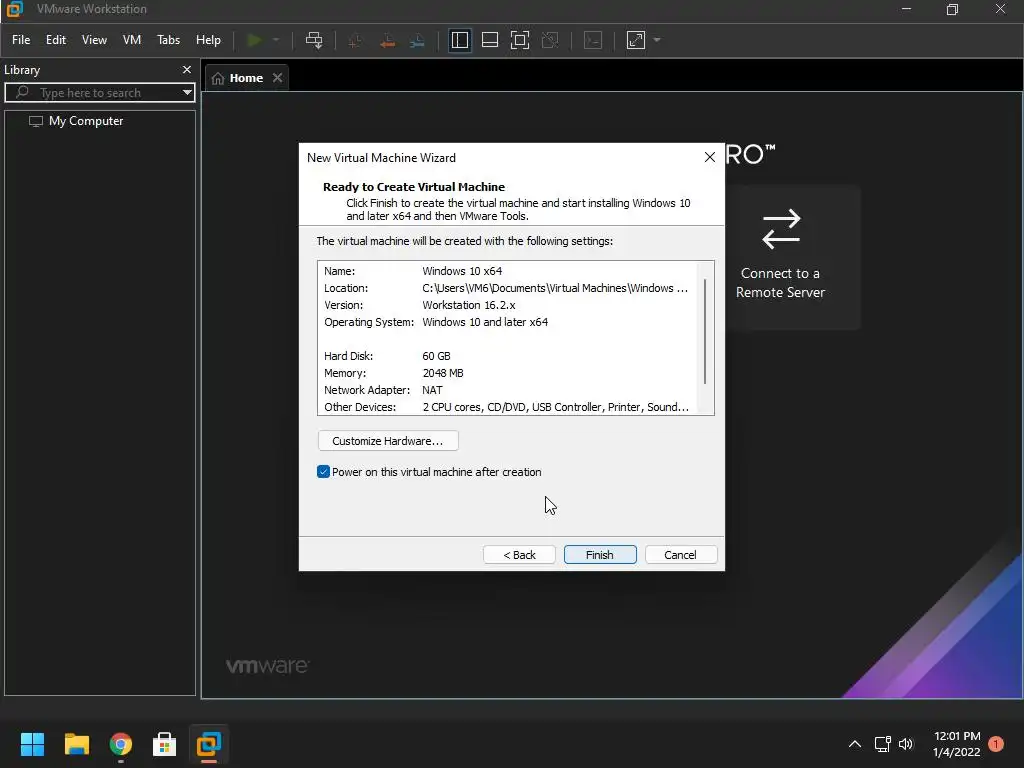Click the volume speaker tray icon

[906, 744]
